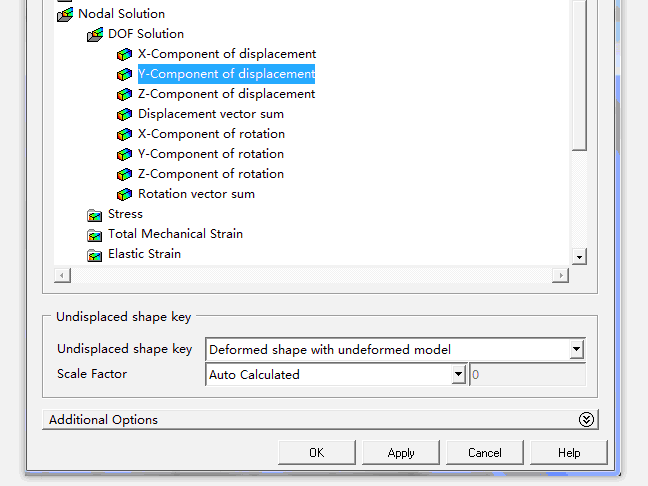Click the X-Component of displacement contour icon

124,54
